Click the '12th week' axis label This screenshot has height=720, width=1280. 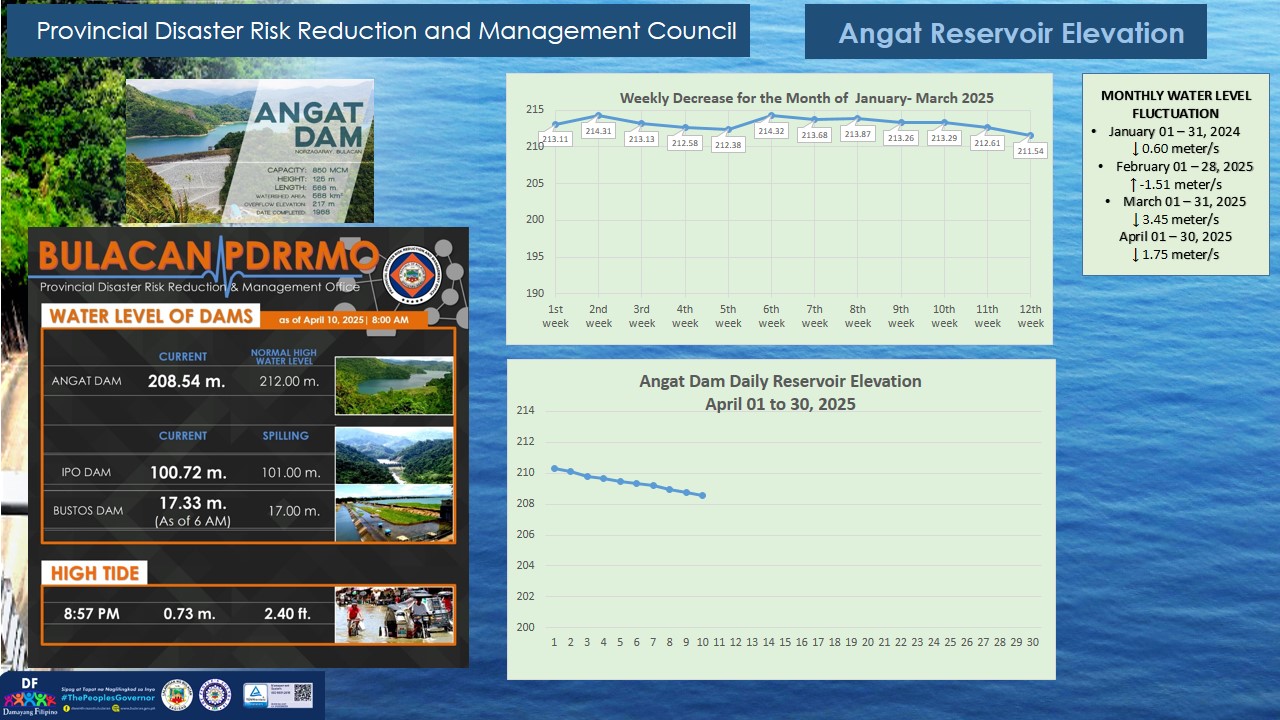(x=1030, y=316)
